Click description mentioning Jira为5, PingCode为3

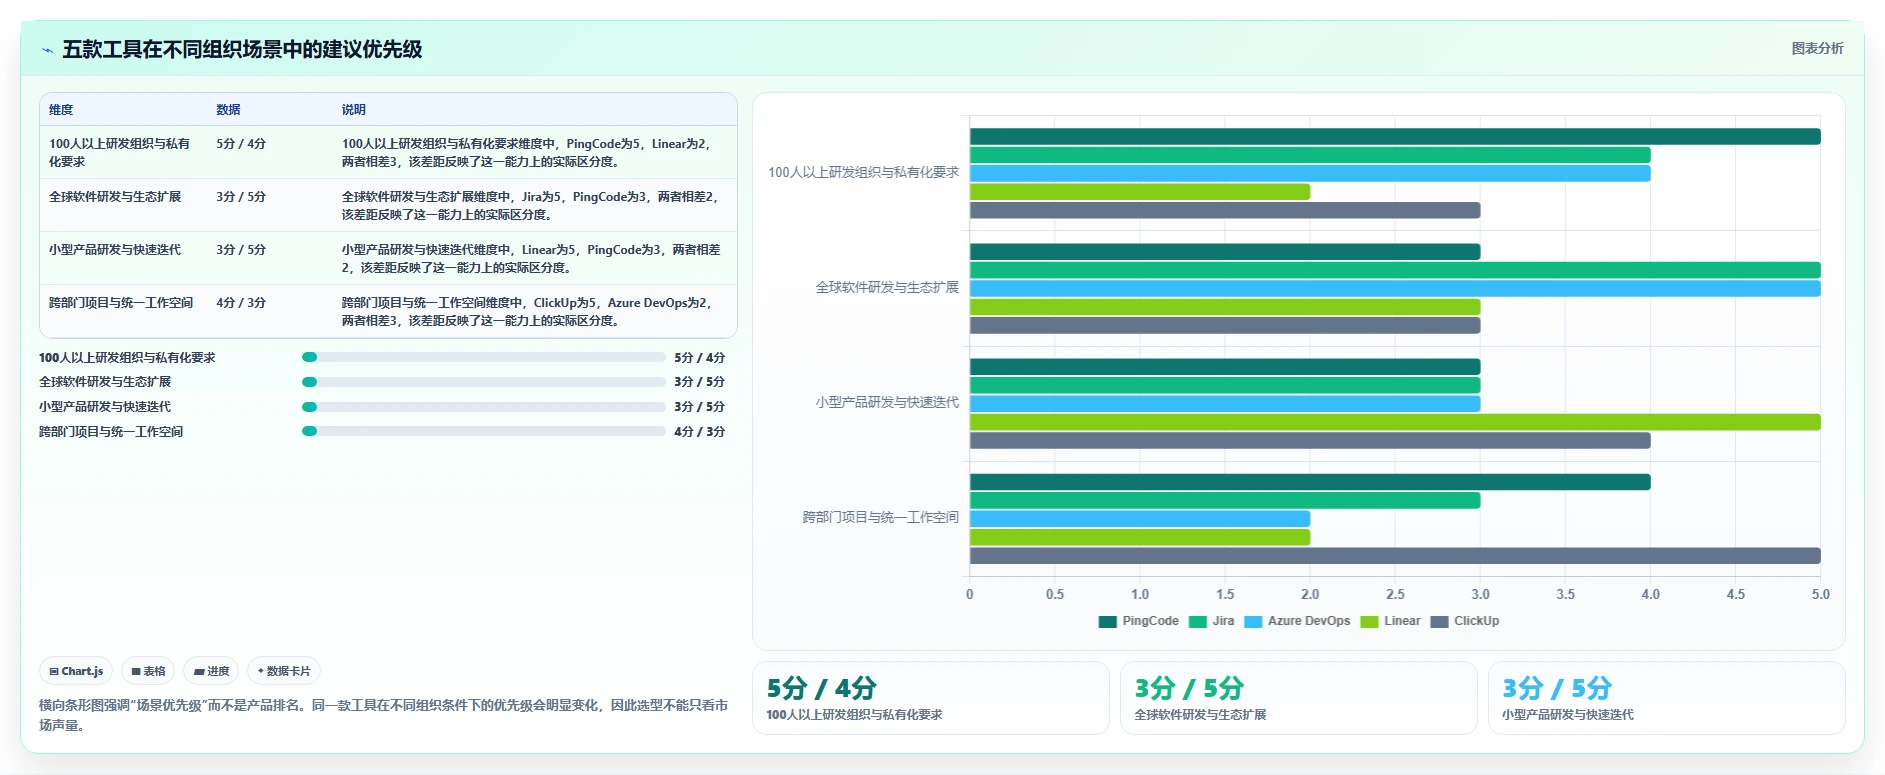click(x=531, y=206)
